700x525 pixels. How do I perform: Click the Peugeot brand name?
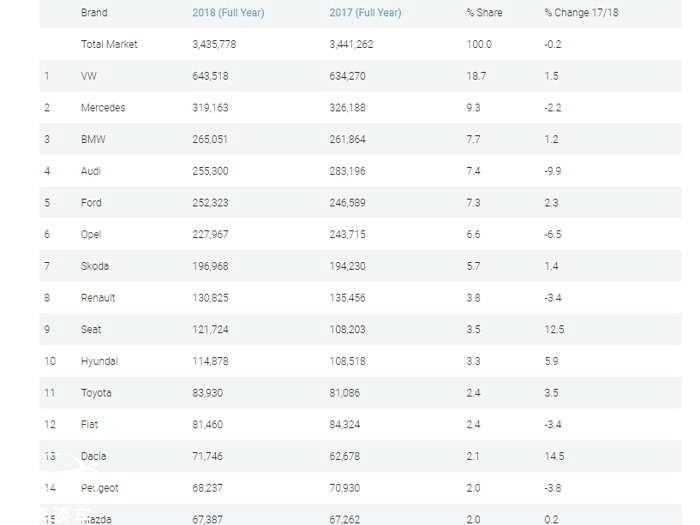(99, 488)
